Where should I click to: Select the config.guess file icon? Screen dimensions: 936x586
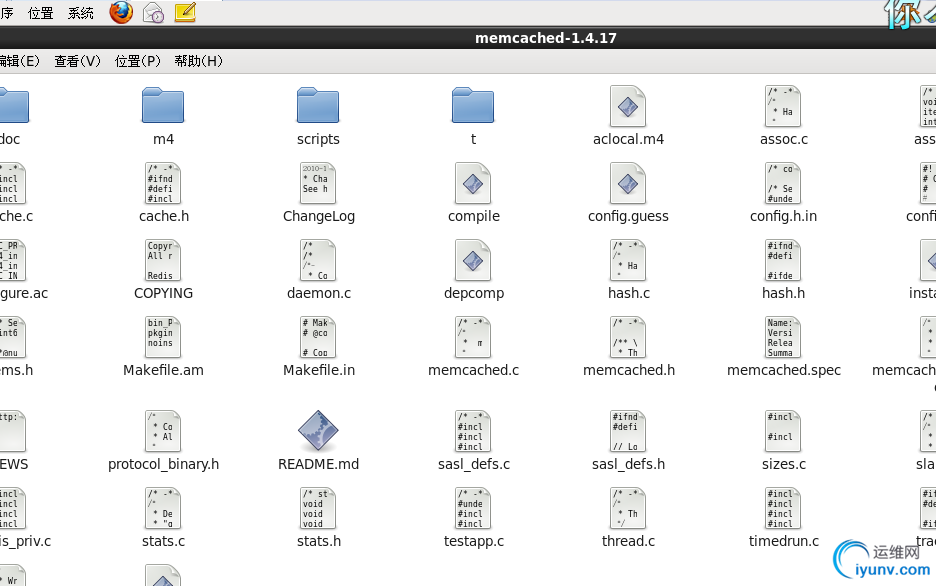tap(628, 183)
